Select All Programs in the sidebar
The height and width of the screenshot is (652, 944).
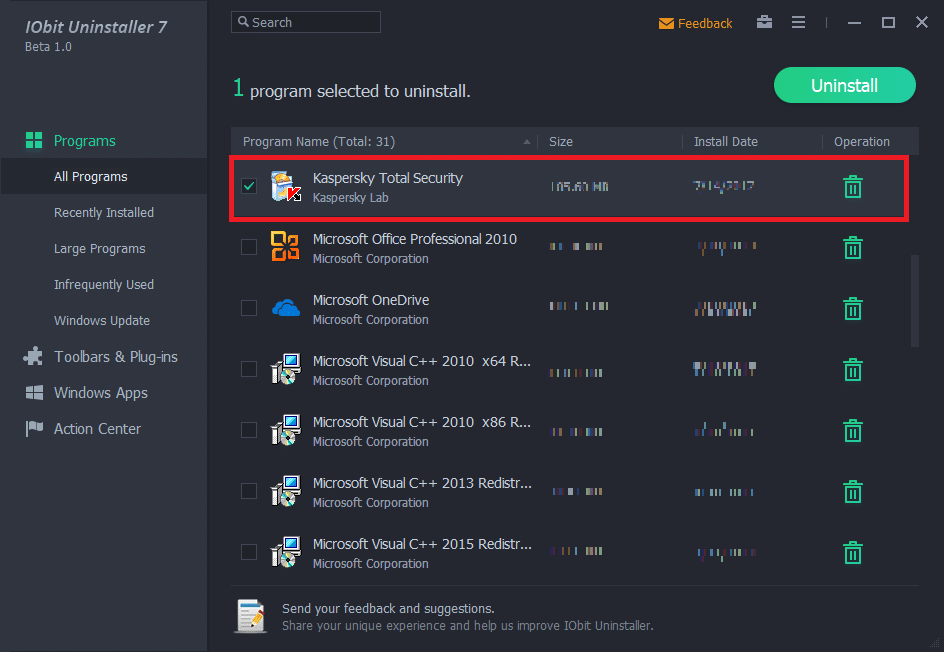pyautogui.click(x=90, y=176)
